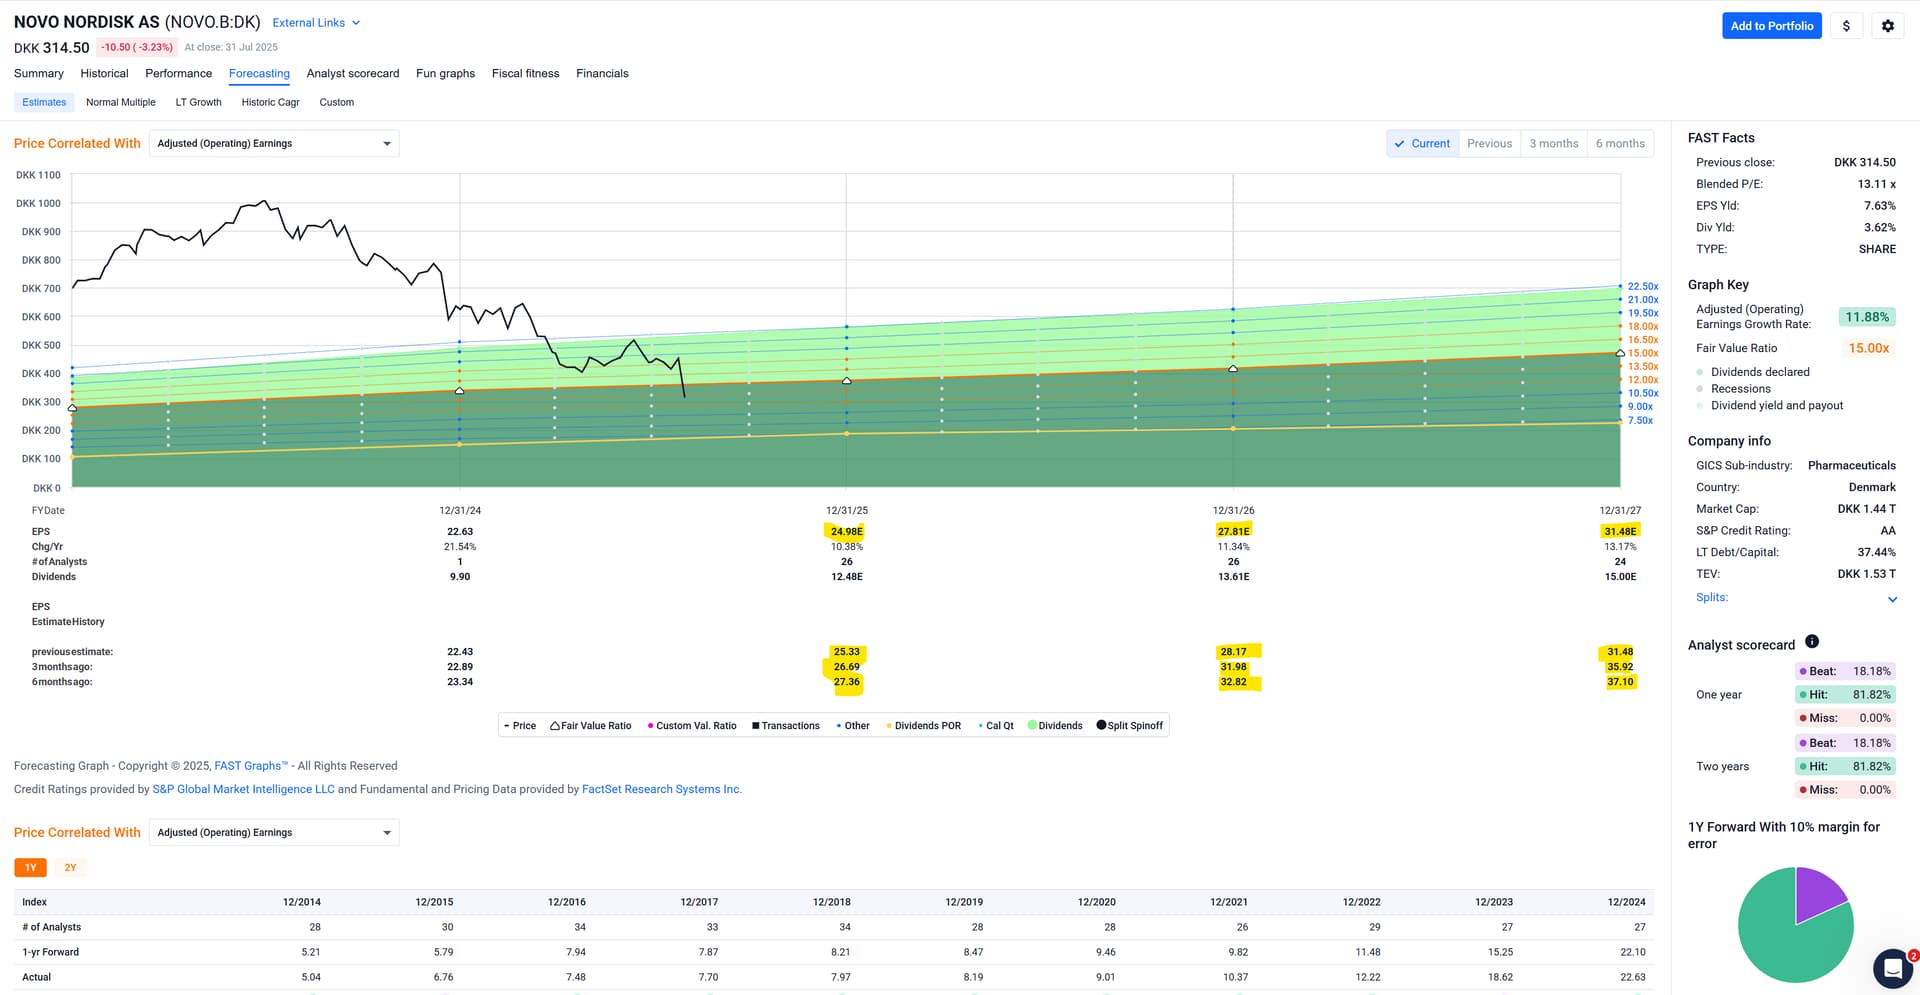1920x995 pixels.
Task: Open the Financials tab
Action: click(602, 73)
